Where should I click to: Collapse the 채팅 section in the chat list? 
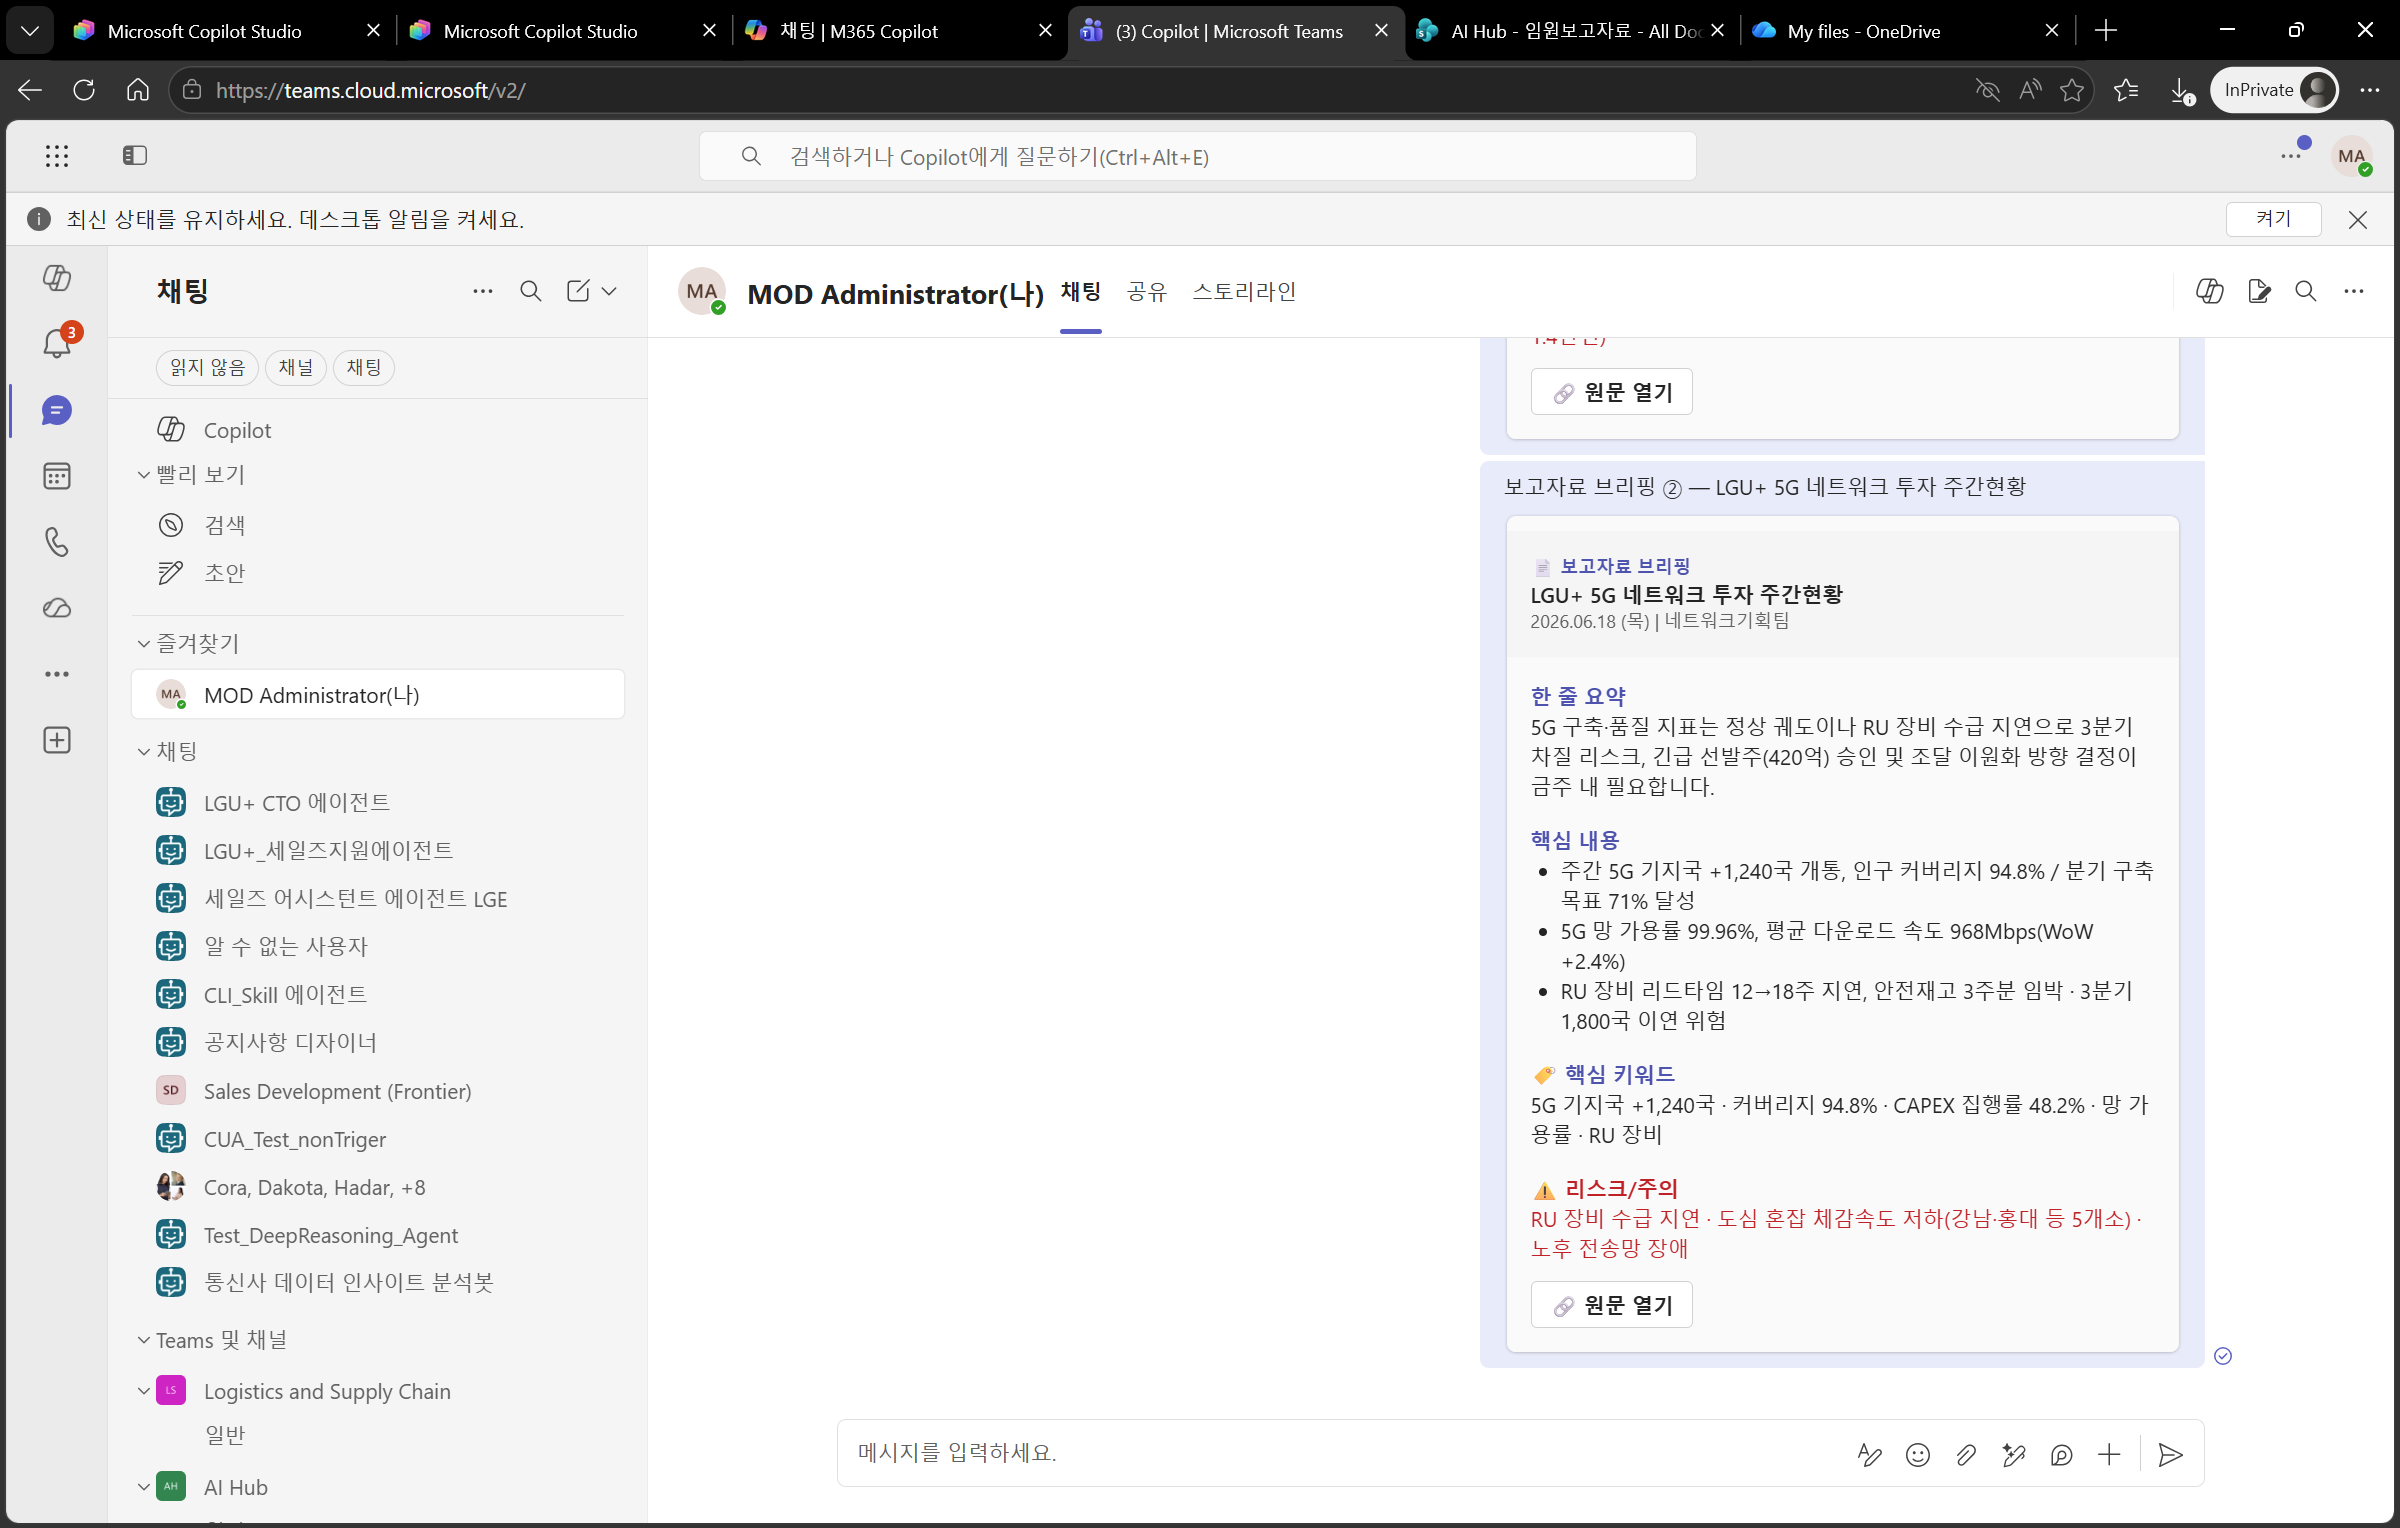point(144,752)
